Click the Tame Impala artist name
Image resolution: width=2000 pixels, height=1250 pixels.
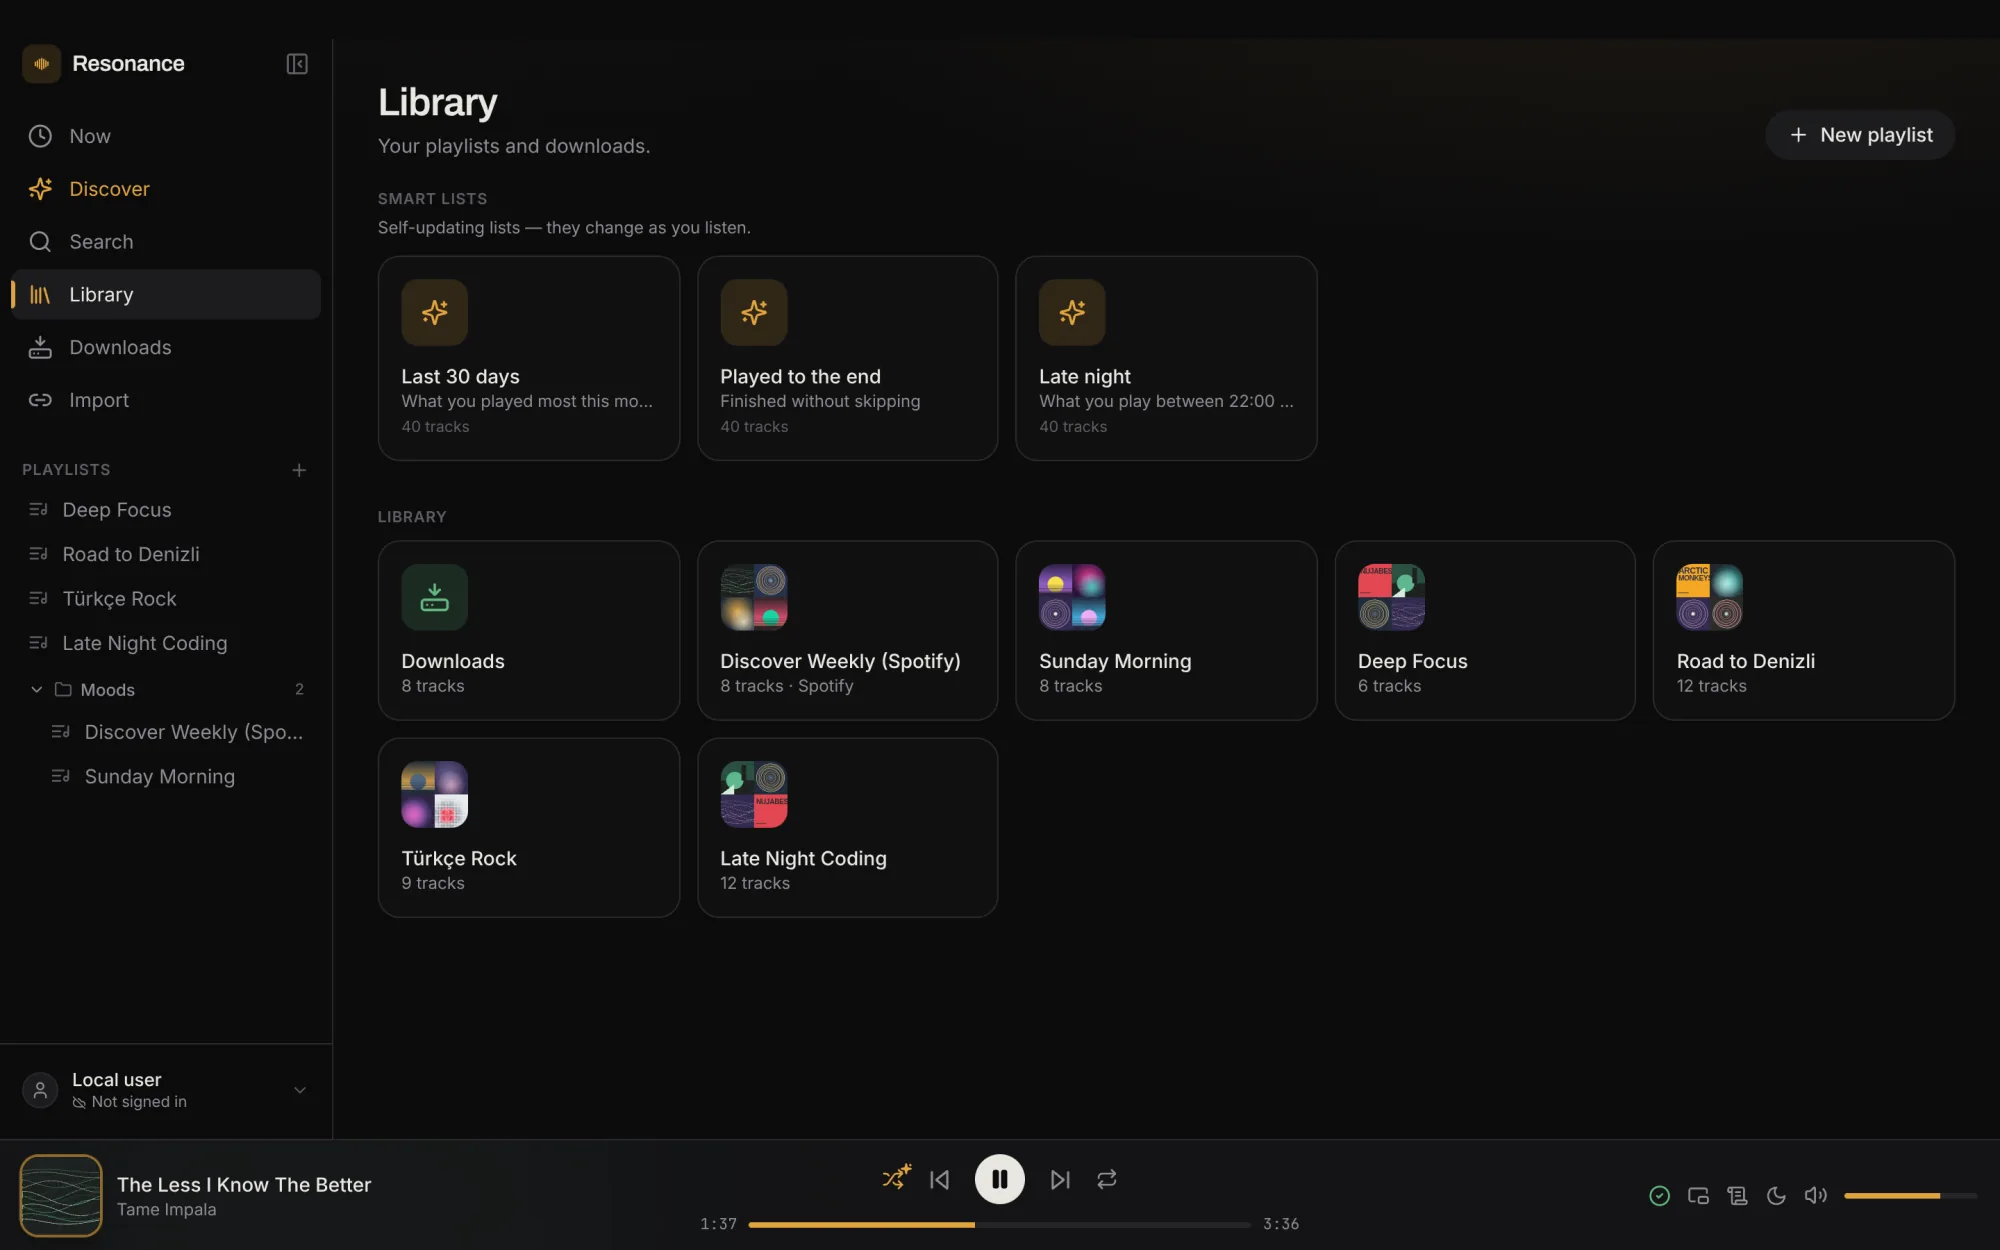[166, 1210]
